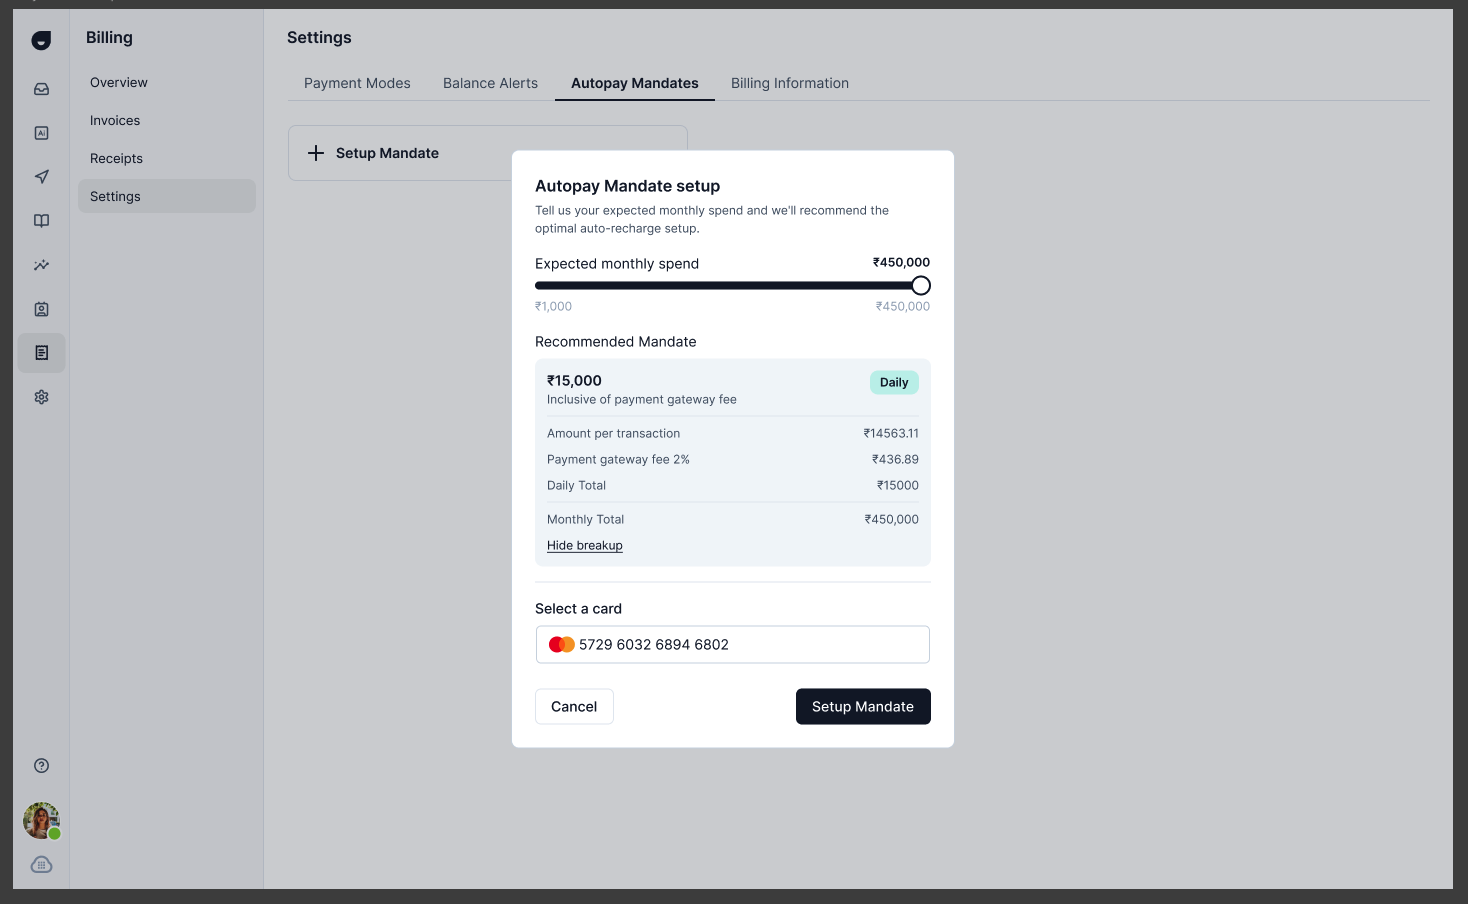Viewport: 1468px width, 904px height.
Task: Open the inbox tray icon in sidebar
Action: [x=41, y=89]
